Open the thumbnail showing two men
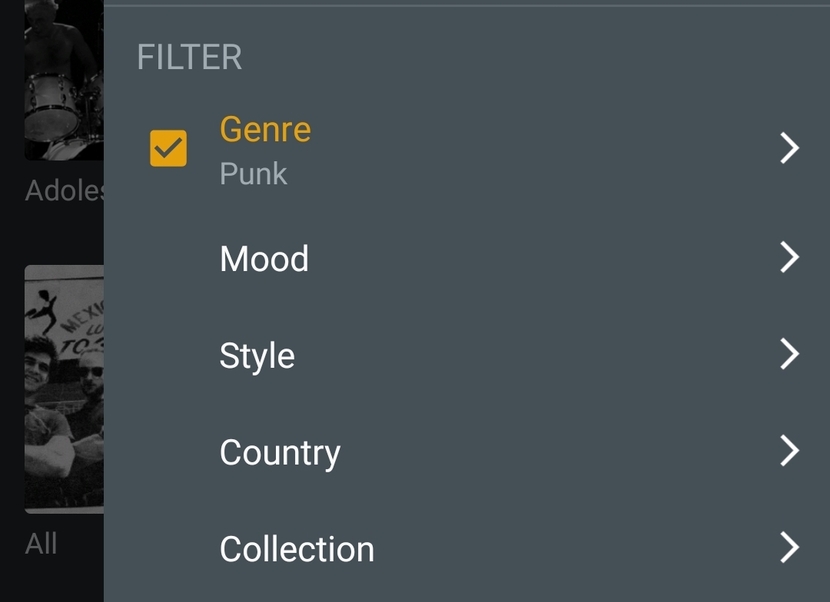 point(64,388)
